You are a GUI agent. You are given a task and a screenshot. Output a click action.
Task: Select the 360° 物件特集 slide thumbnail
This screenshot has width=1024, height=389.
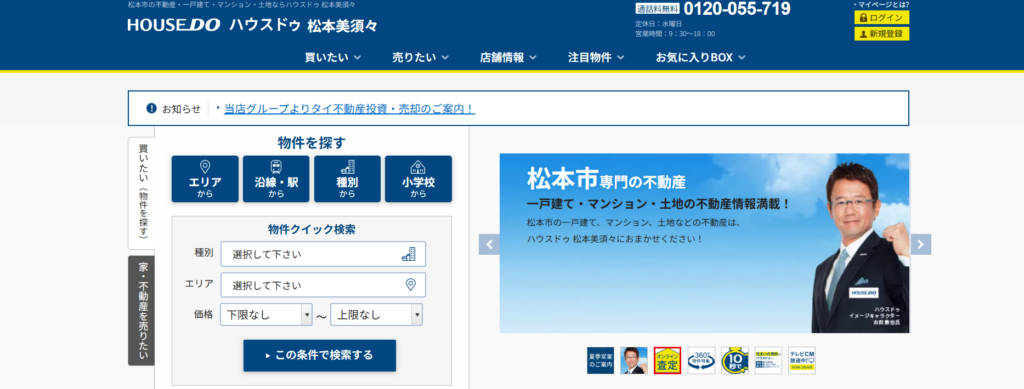tap(701, 360)
